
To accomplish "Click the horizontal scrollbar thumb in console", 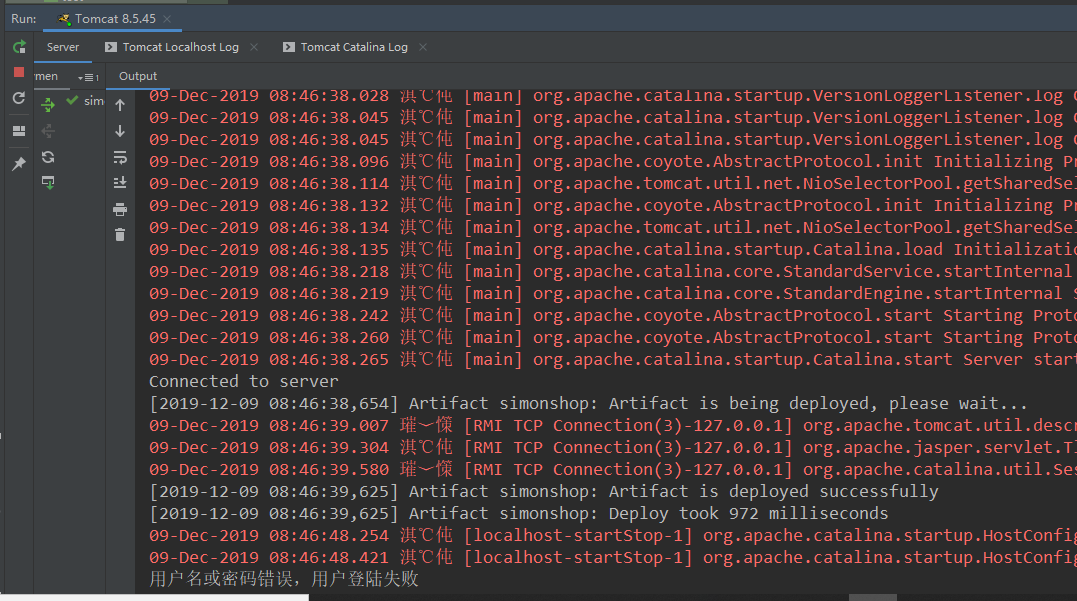I will tap(873, 598).
